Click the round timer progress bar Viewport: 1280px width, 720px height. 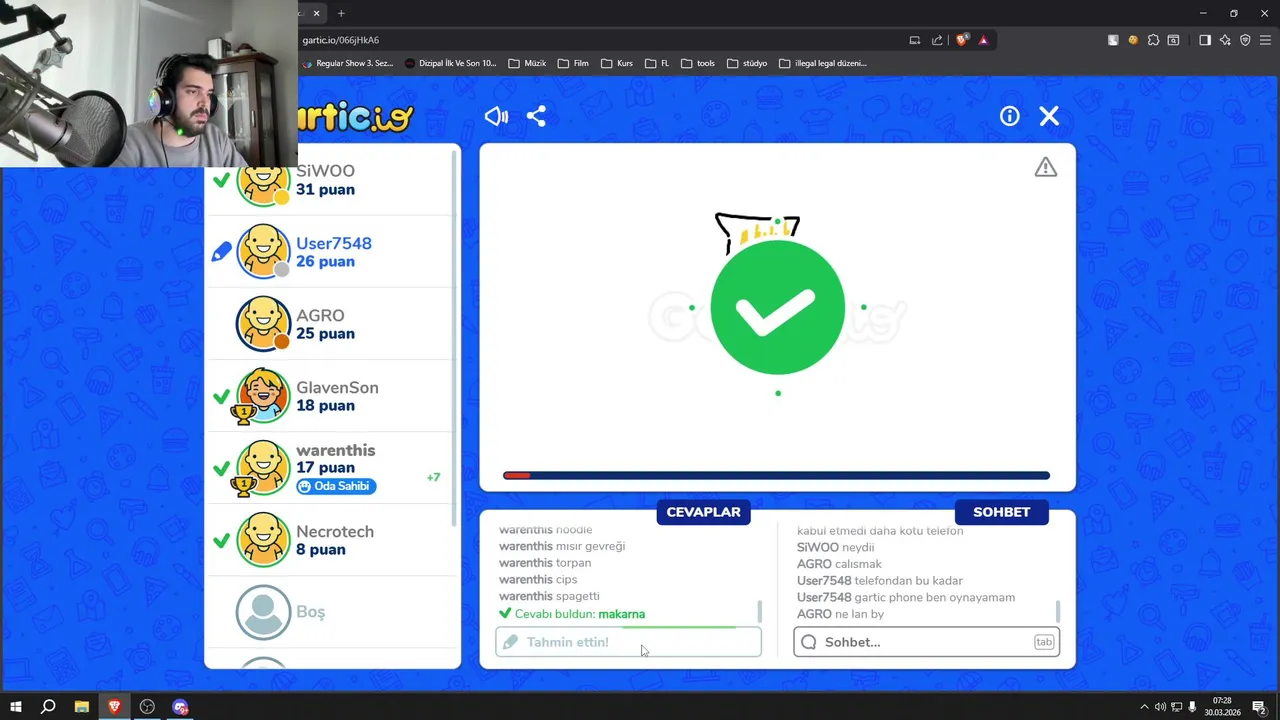pyautogui.click(x=777, y=476)
